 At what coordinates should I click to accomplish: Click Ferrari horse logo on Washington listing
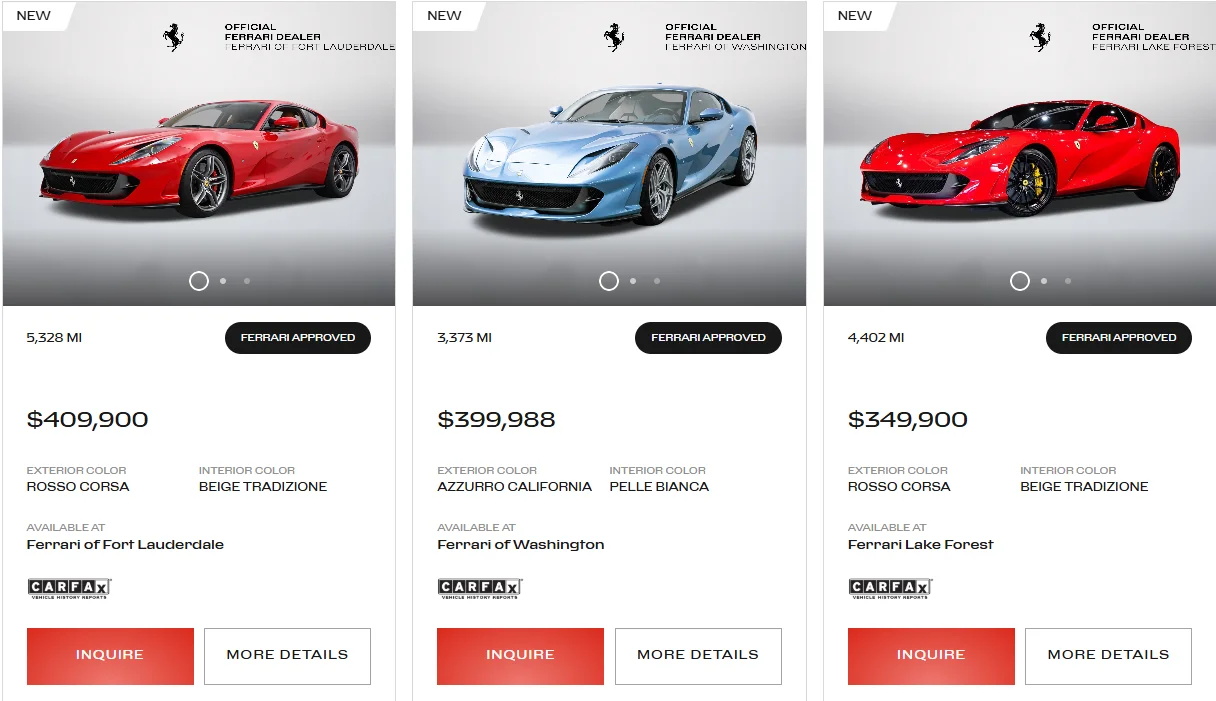click(x=614, y=38)
